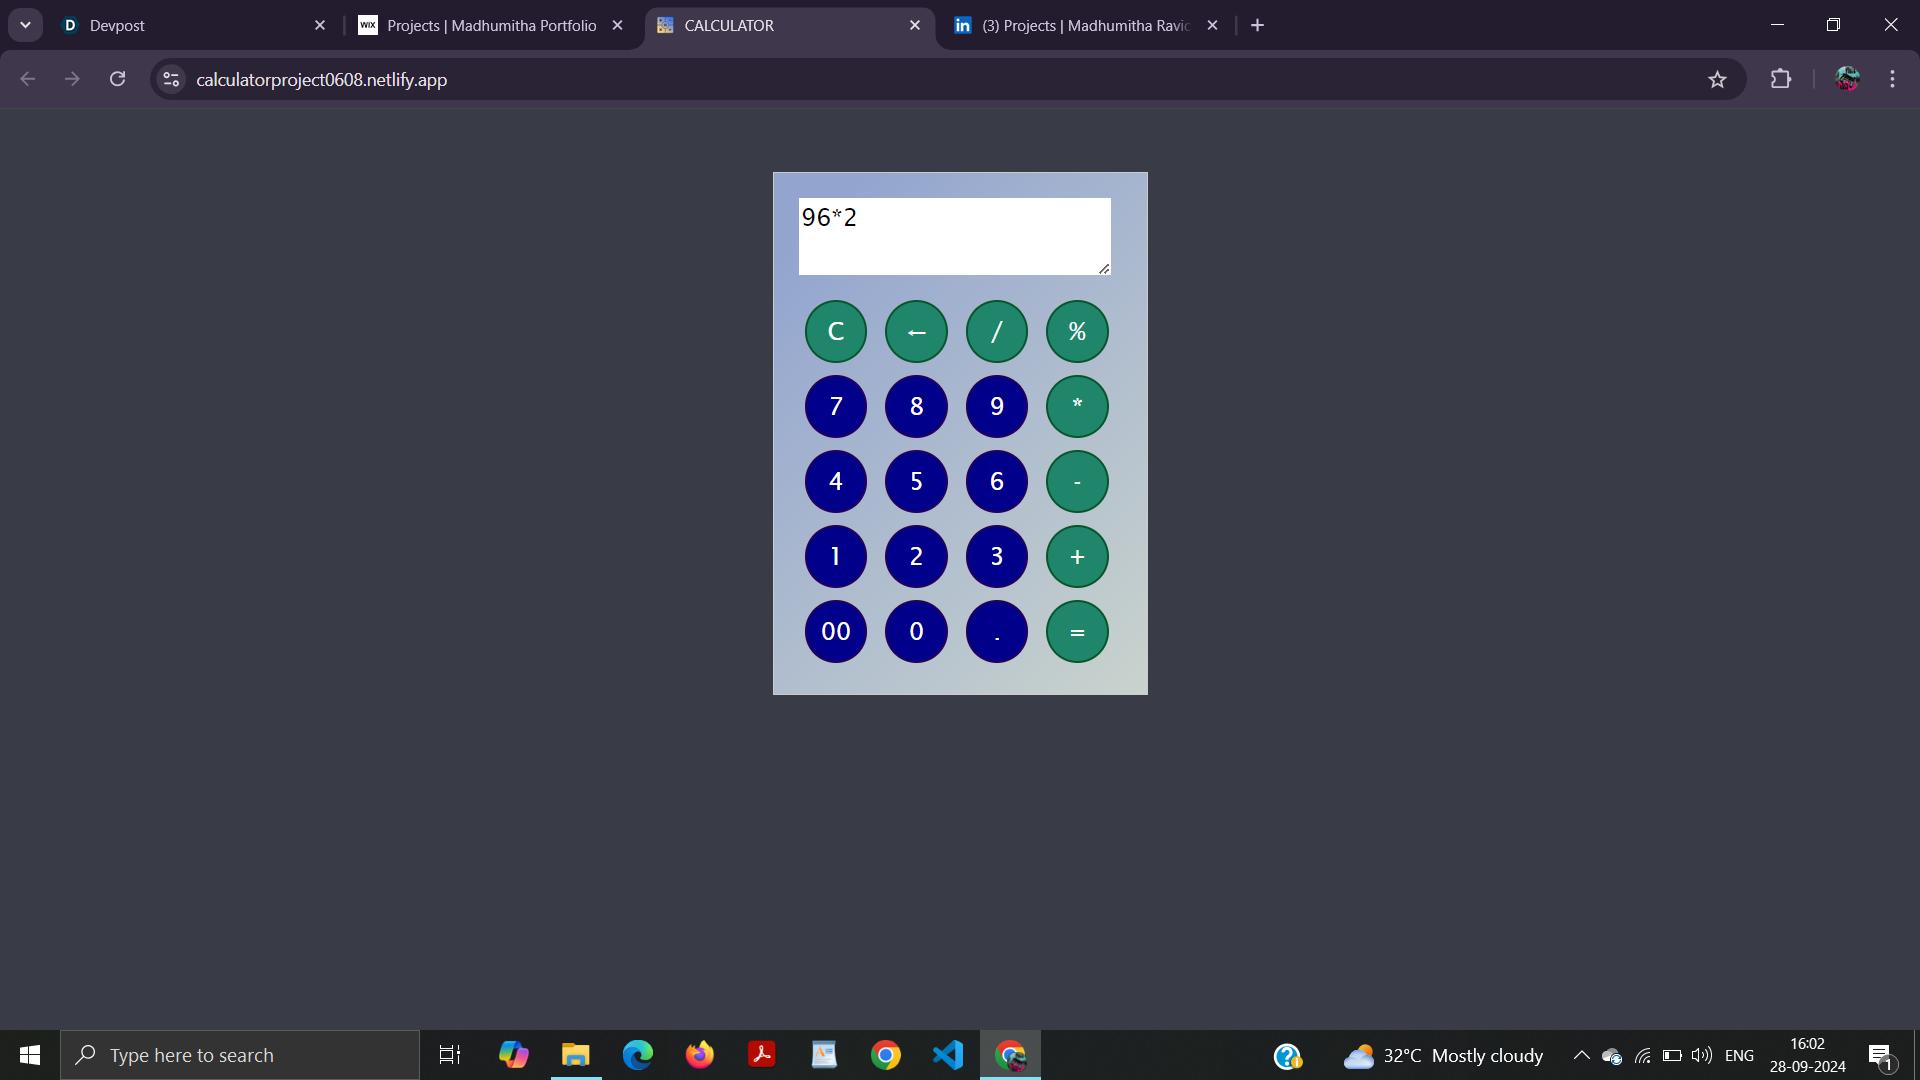Click the equals button to compute 96*2
The width and height of the screenshot is (1920, 1080).
pyautogui.click(x=1077, y=631)
